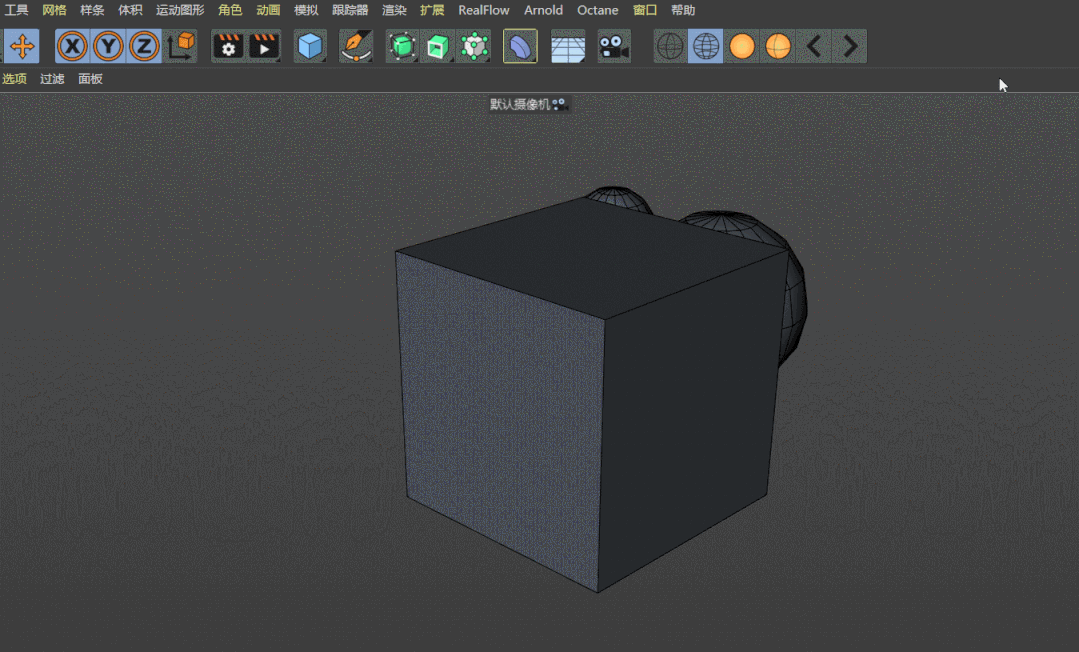Toggle the Y axis lock
The image size is (1079, 652).
pyautogui.click(x=108, y=46)
